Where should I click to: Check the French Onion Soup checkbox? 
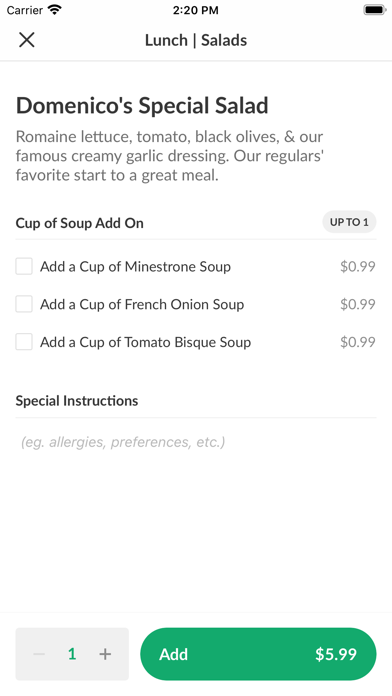pos(24,304)
